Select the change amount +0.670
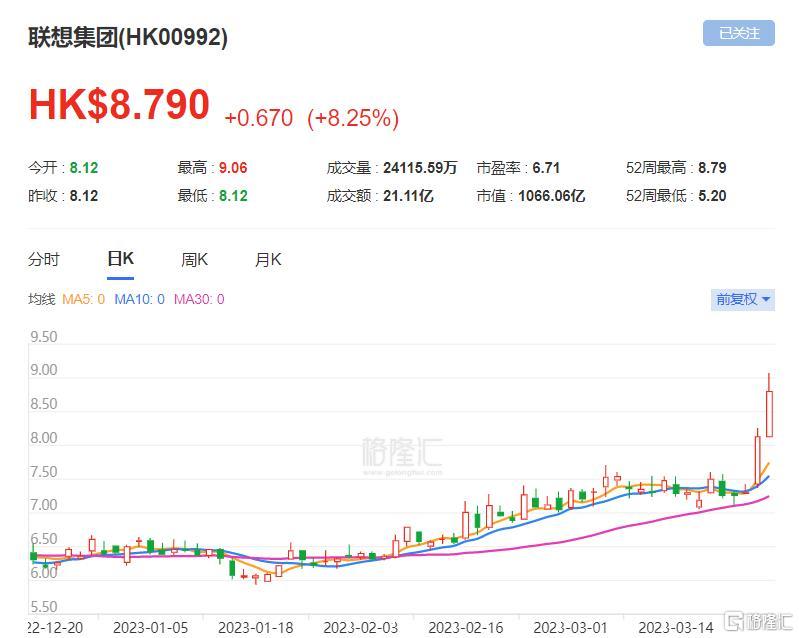This screenshot has width=799, height=638. pos(258,118)
